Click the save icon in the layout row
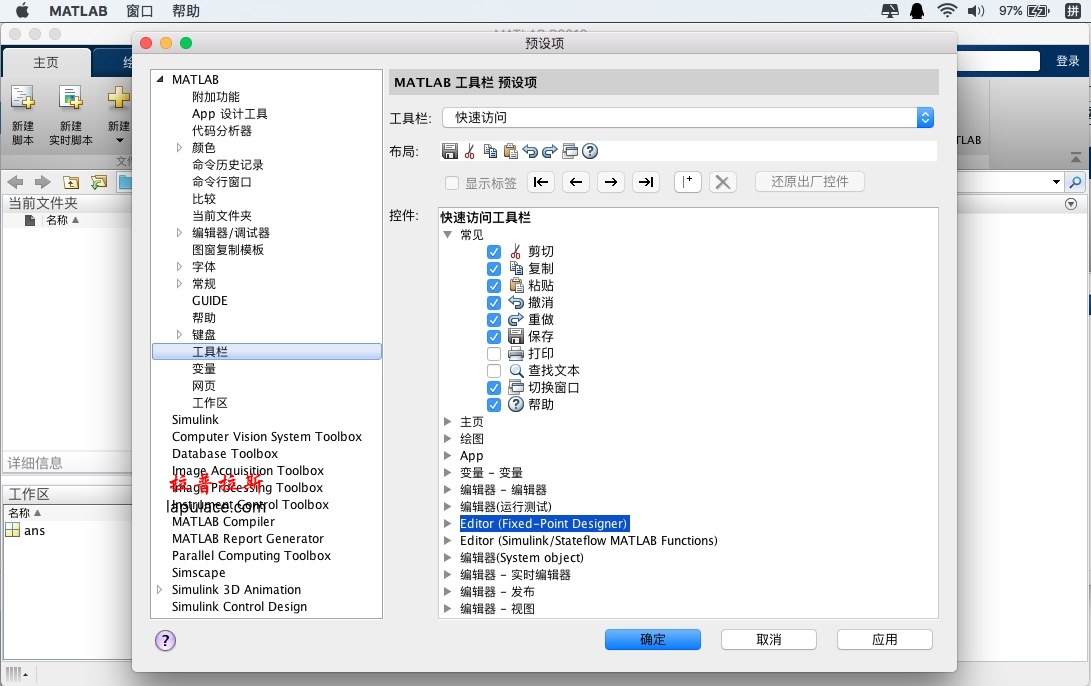 tap(449, 151)
